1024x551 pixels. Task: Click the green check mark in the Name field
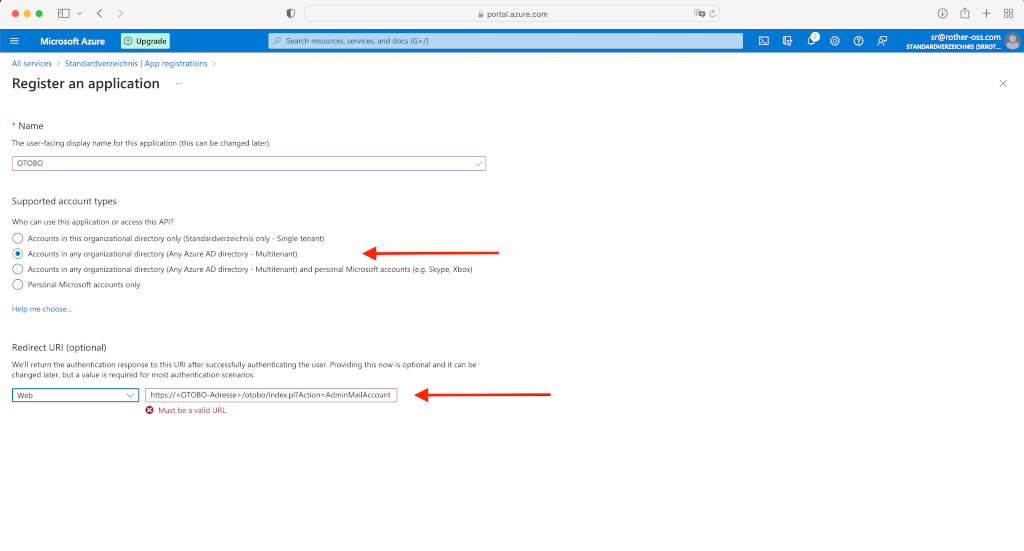tap(479, 163)
